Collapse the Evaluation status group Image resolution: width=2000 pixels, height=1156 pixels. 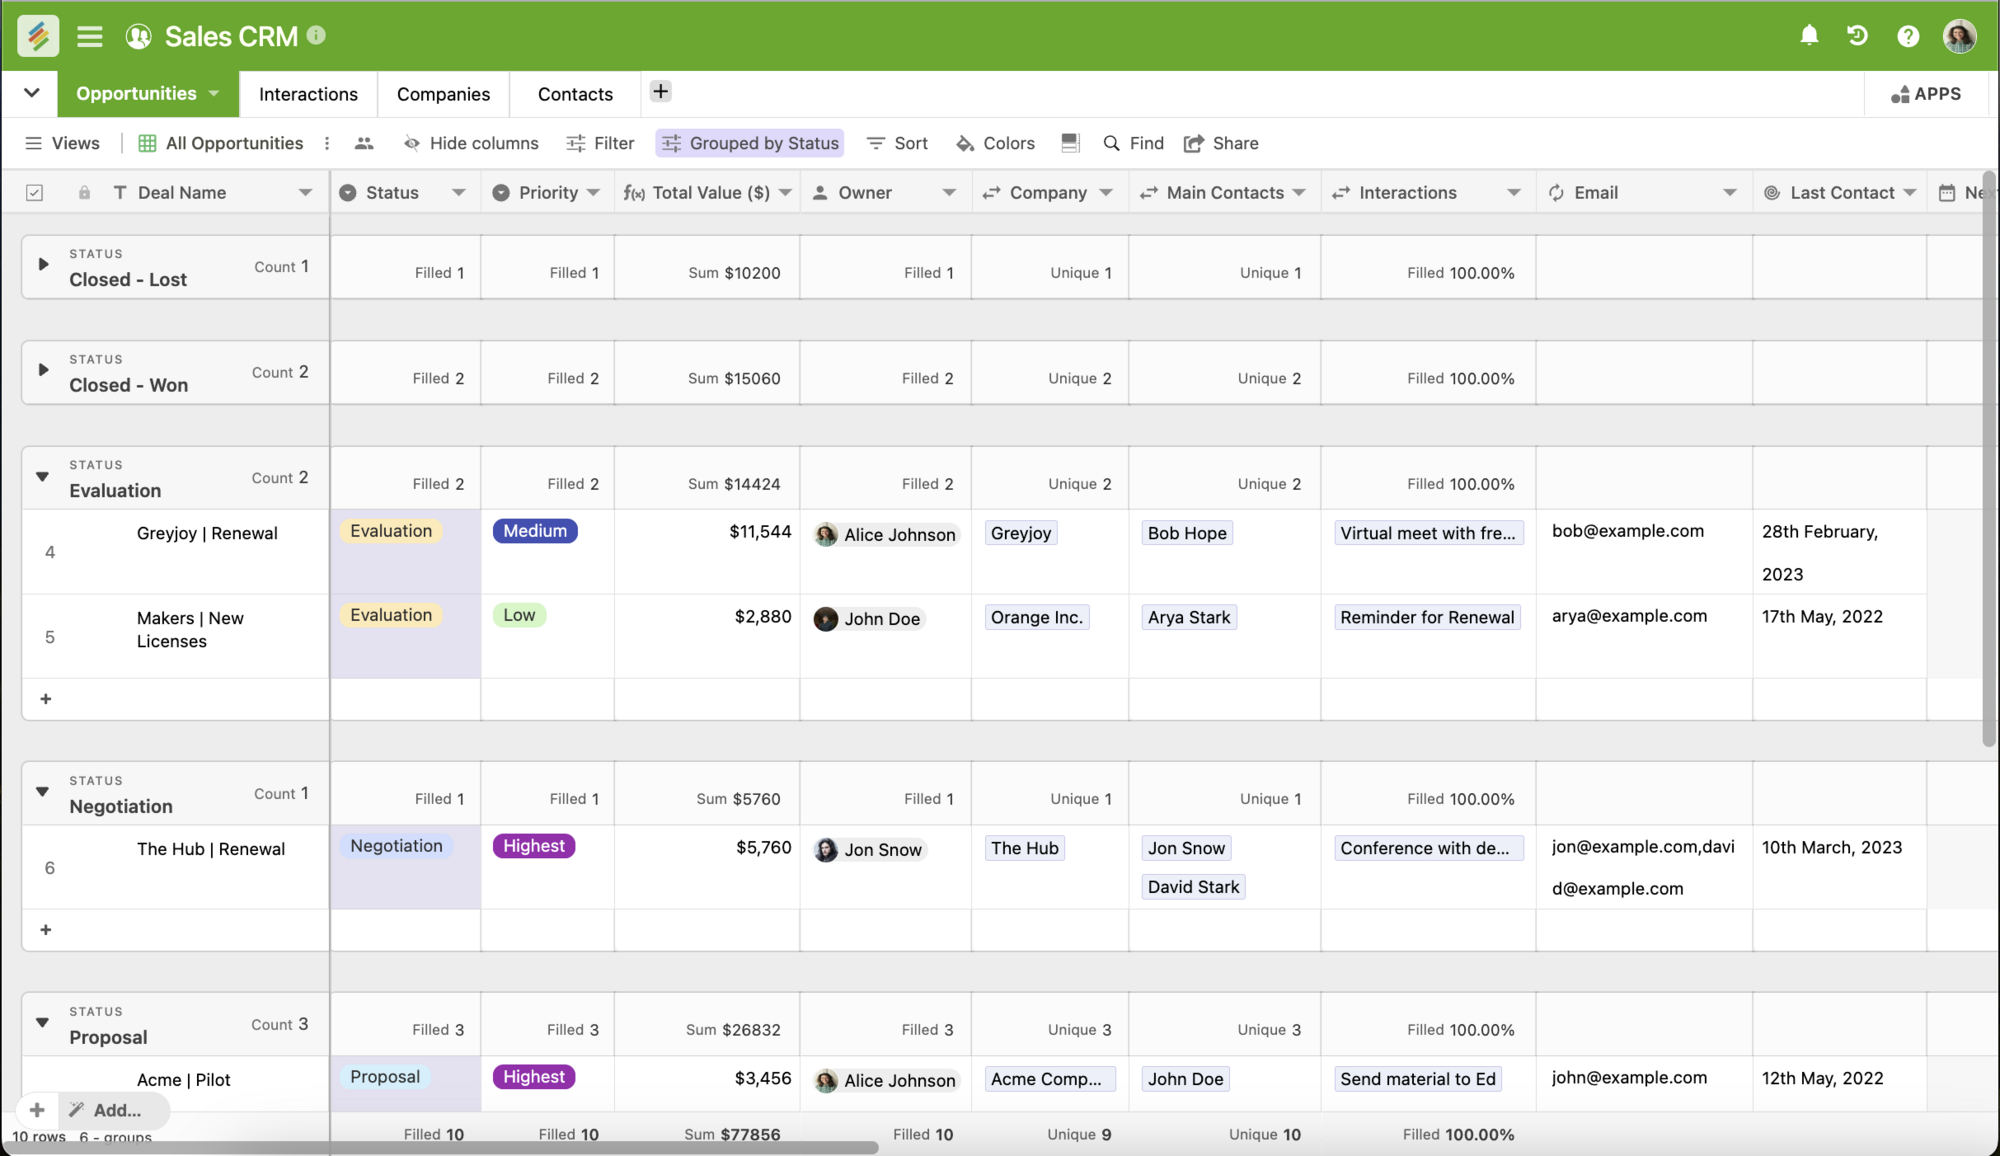coord(41,477)
